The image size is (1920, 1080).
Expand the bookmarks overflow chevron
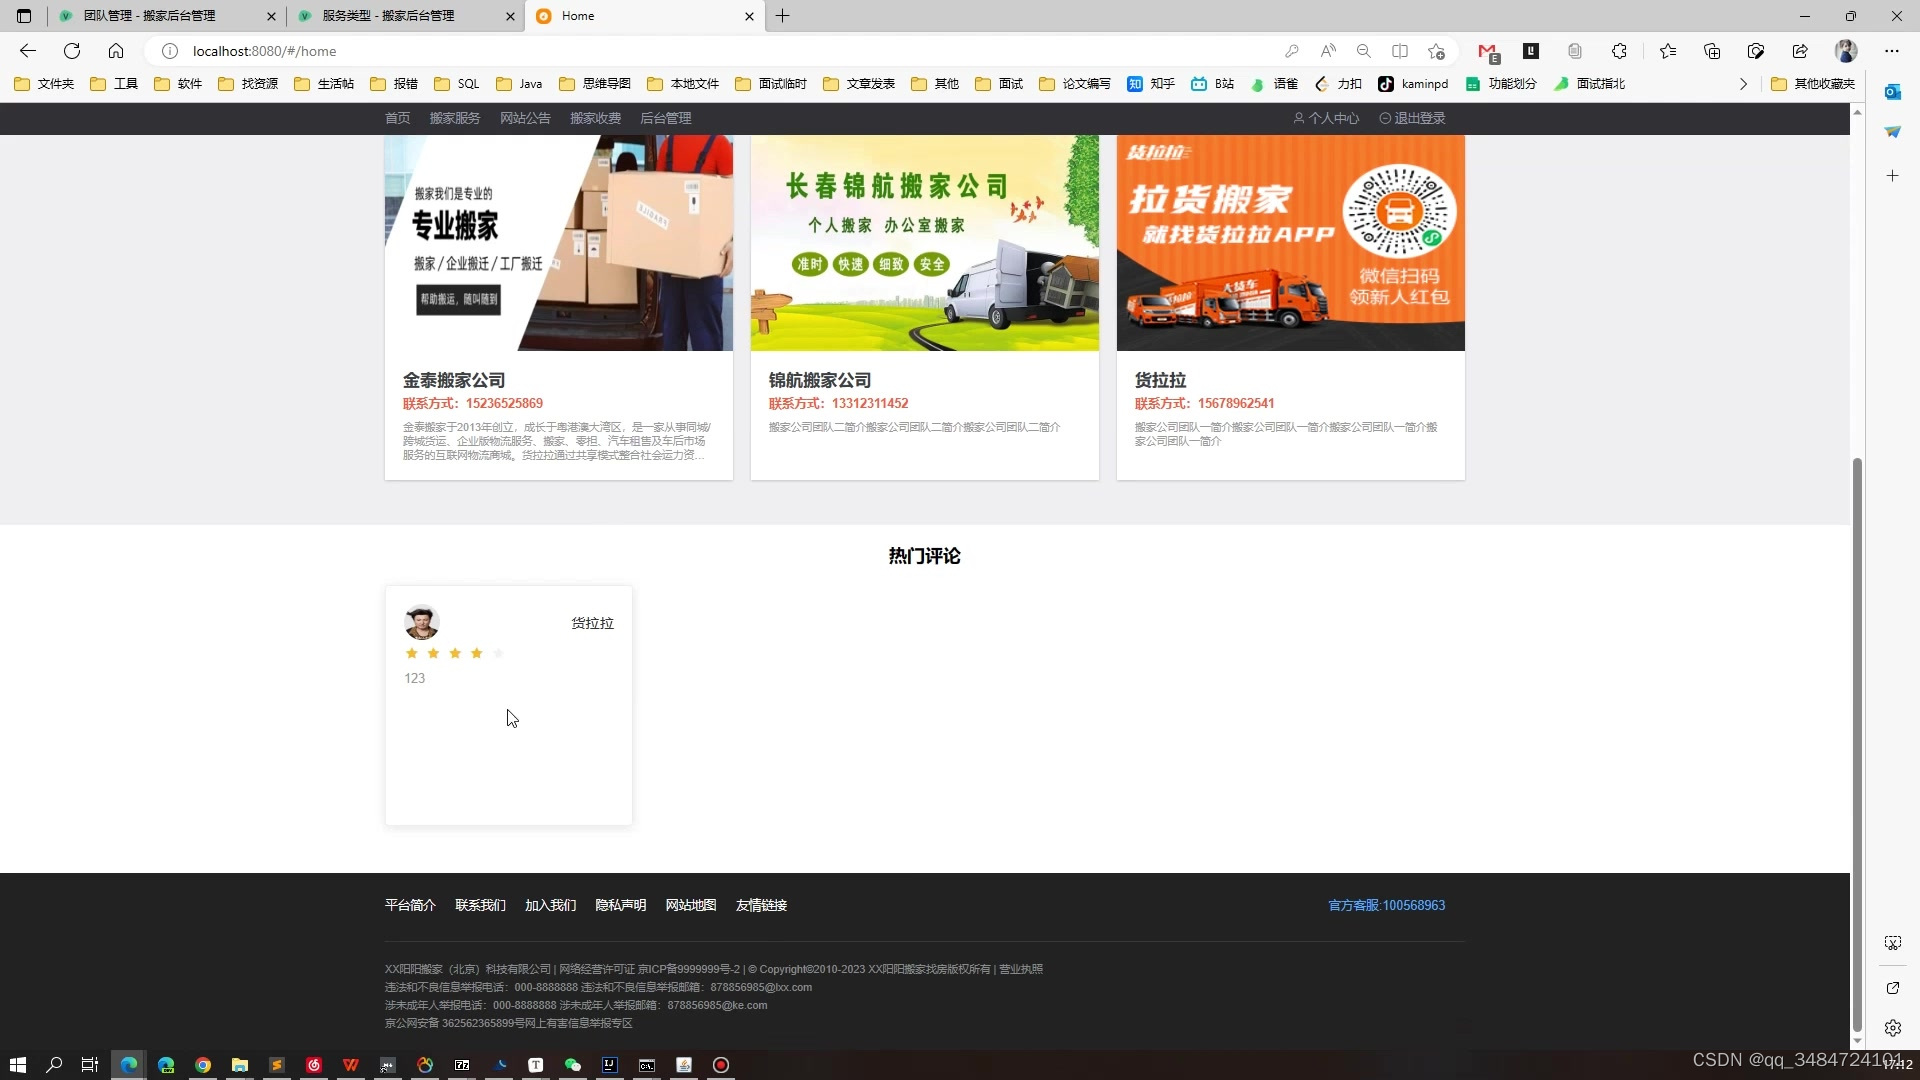coord(1743,84)
